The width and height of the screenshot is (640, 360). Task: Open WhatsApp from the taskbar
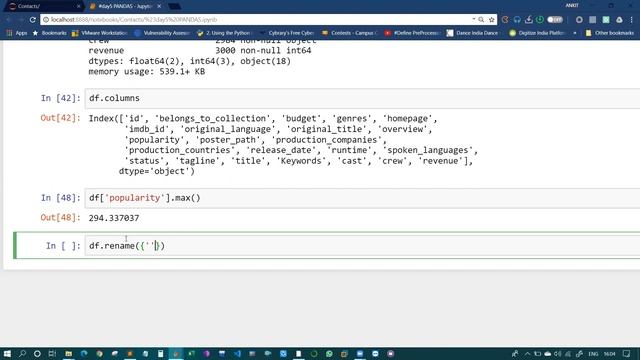click(329, 353)
